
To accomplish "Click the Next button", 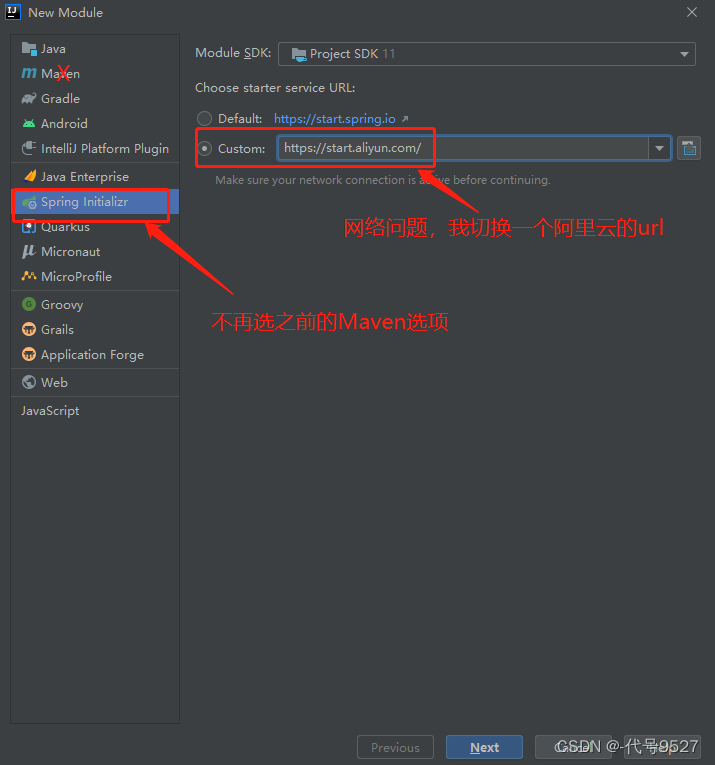I will coord(484,747).
